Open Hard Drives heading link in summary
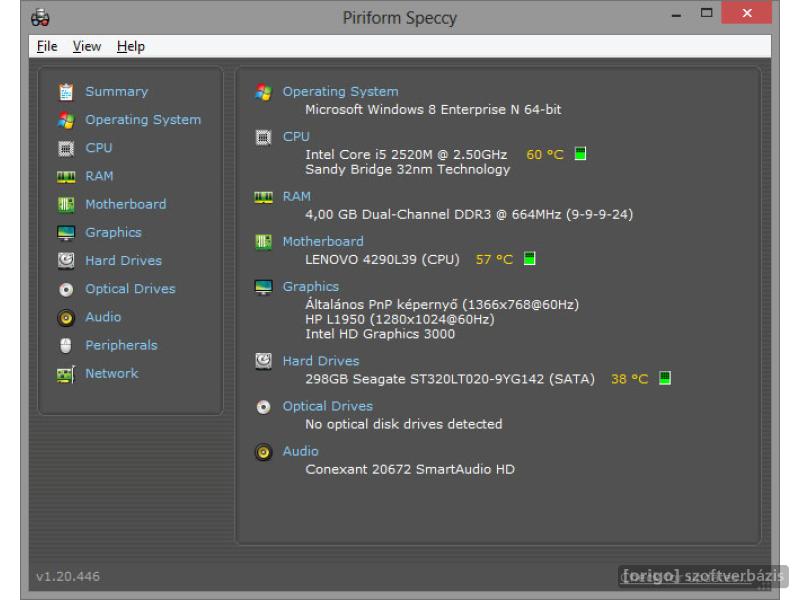Screen dimensions: 800x600 click(320, 361)
